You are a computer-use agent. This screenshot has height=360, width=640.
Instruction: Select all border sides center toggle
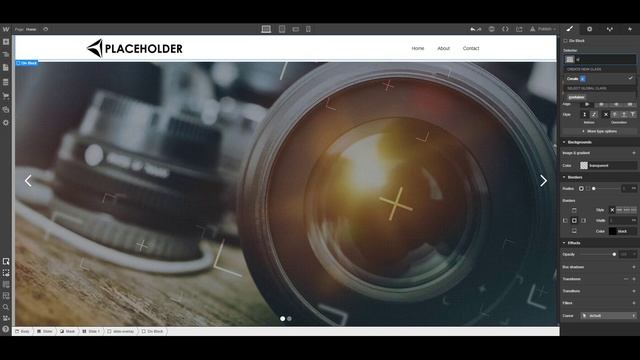pos(574,220)
